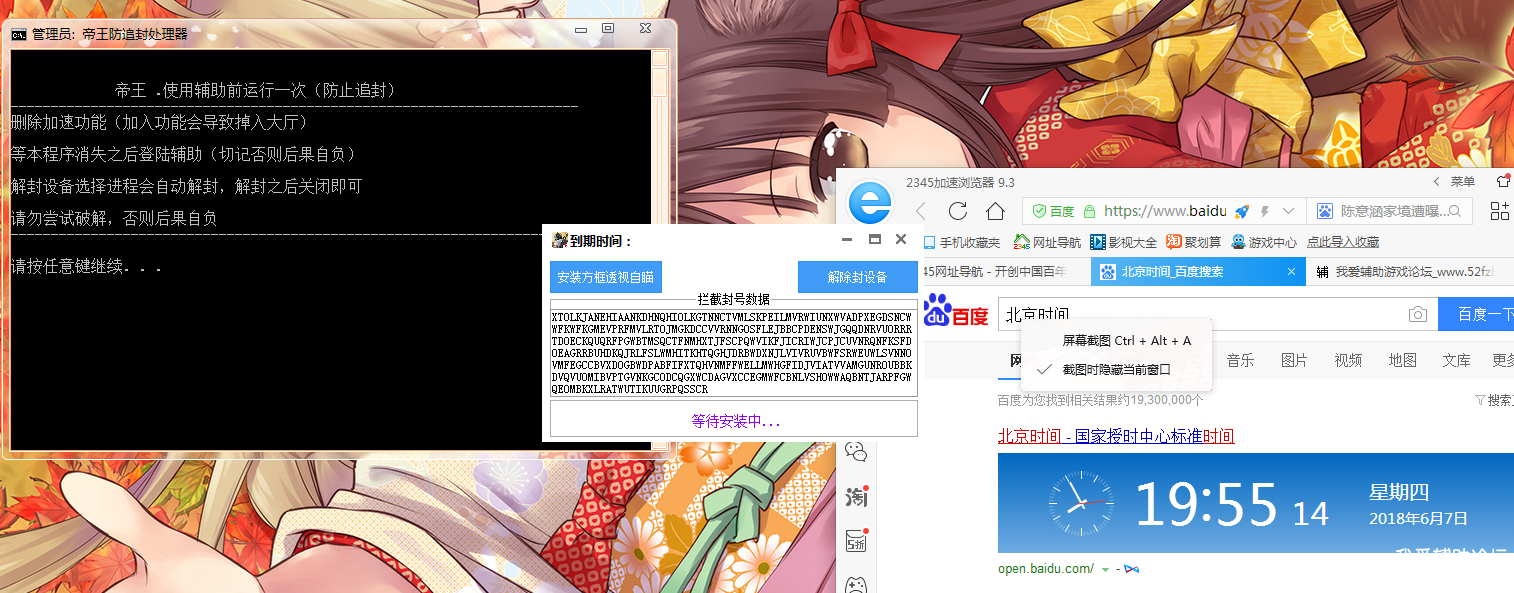This screenshot has width=1514, height=593.
Task: Click the open.baidu.com source link
Action: click(x=1046, y=568)
